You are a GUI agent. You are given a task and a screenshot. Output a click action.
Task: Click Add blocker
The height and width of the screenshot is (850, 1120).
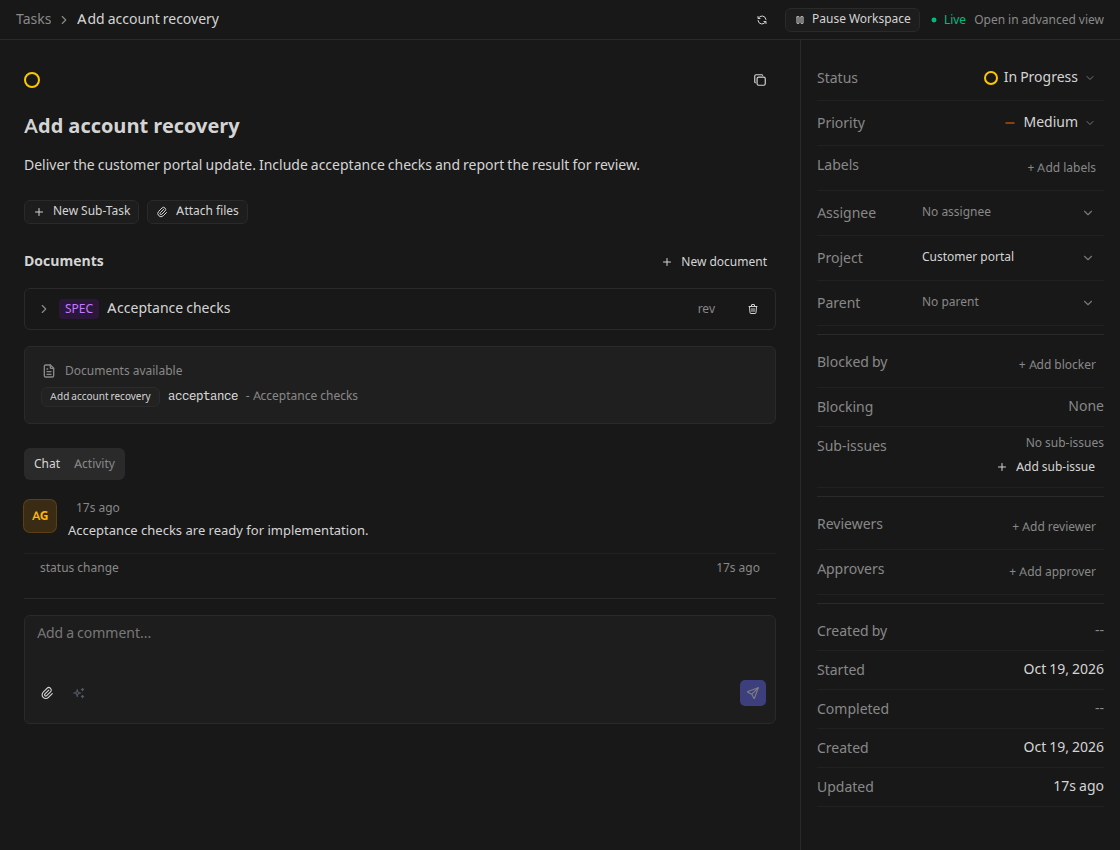pyautogui.click(x=1057, y=365)
